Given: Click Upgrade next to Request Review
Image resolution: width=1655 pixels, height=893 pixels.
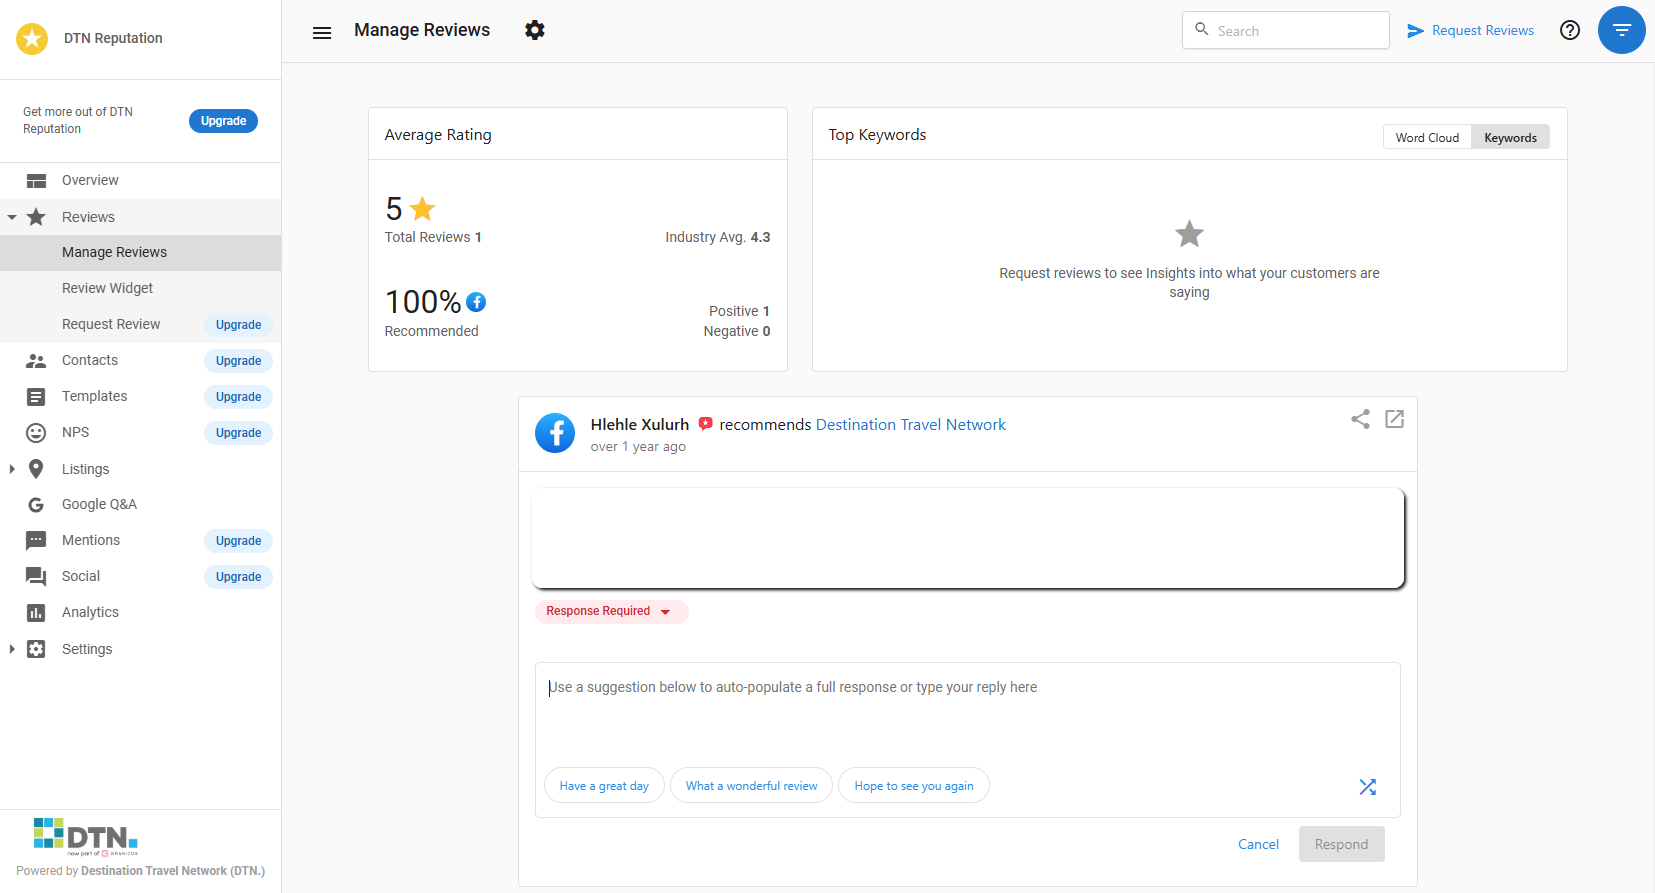Looking at the screenshot, I should pos(238,325).
